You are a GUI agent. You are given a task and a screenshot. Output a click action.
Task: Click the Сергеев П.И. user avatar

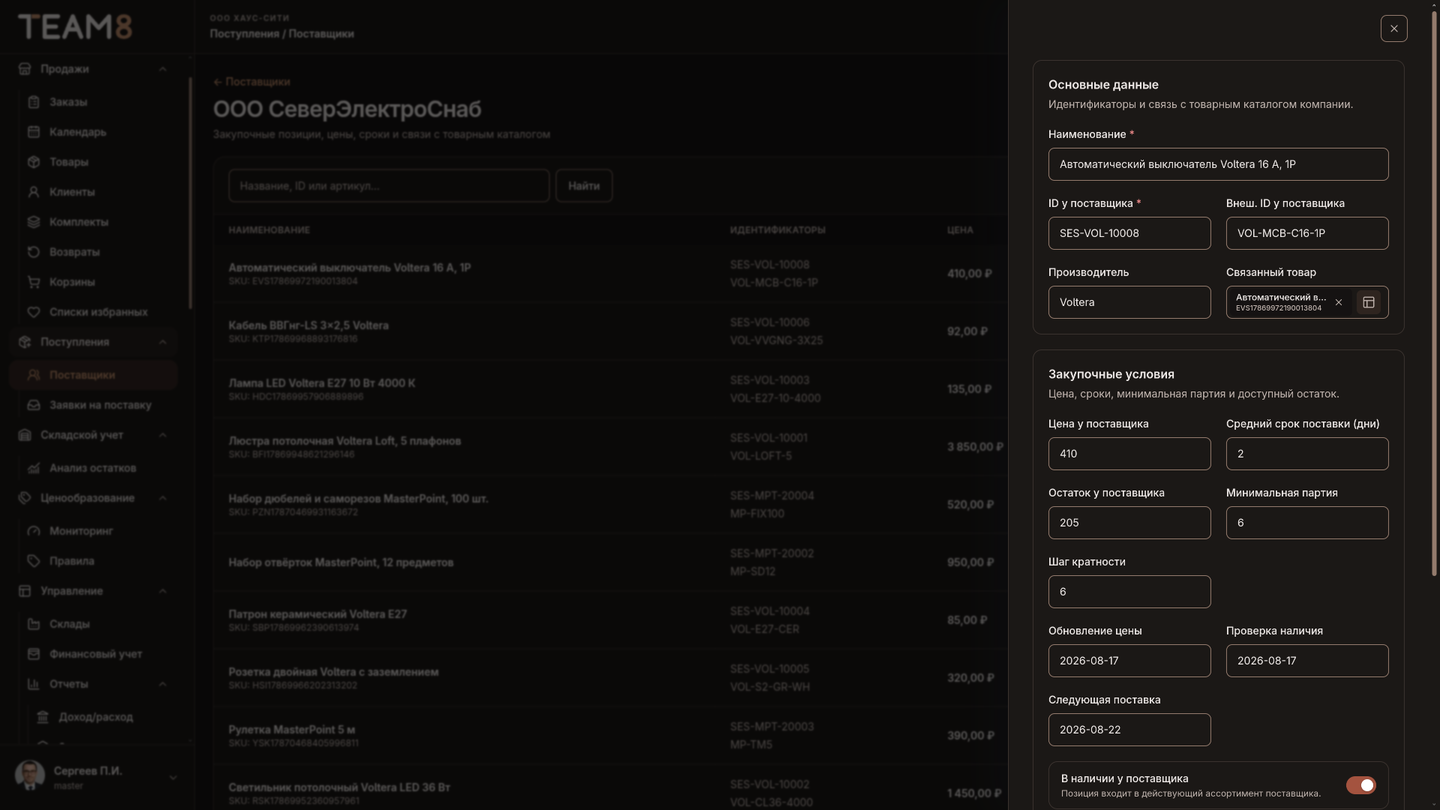[x=30, y=776]
